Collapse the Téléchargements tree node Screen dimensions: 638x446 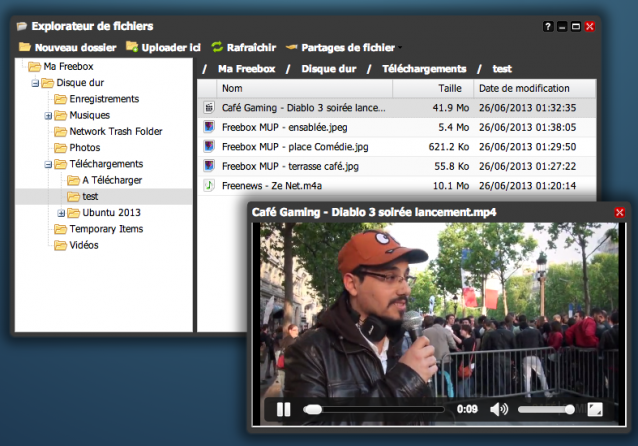point(48,164)
